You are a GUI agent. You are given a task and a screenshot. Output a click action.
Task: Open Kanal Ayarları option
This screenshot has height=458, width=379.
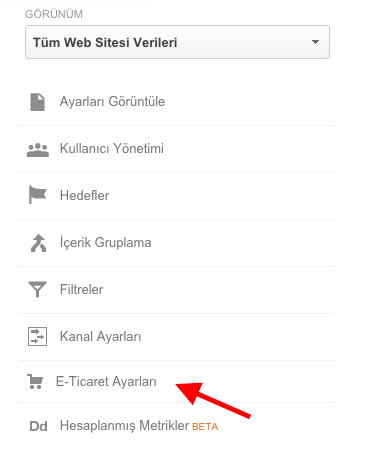click(177, 337)
